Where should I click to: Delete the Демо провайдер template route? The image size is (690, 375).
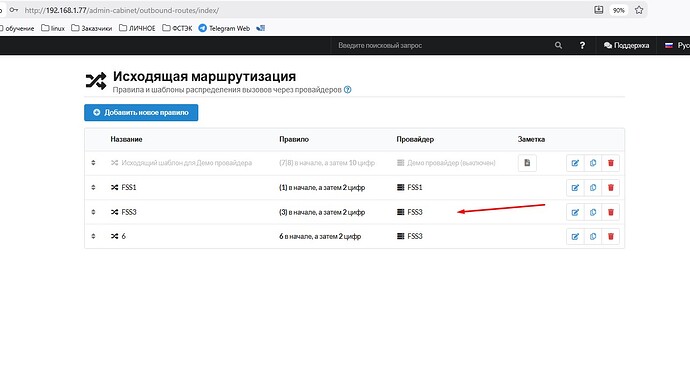click(610, 163)
